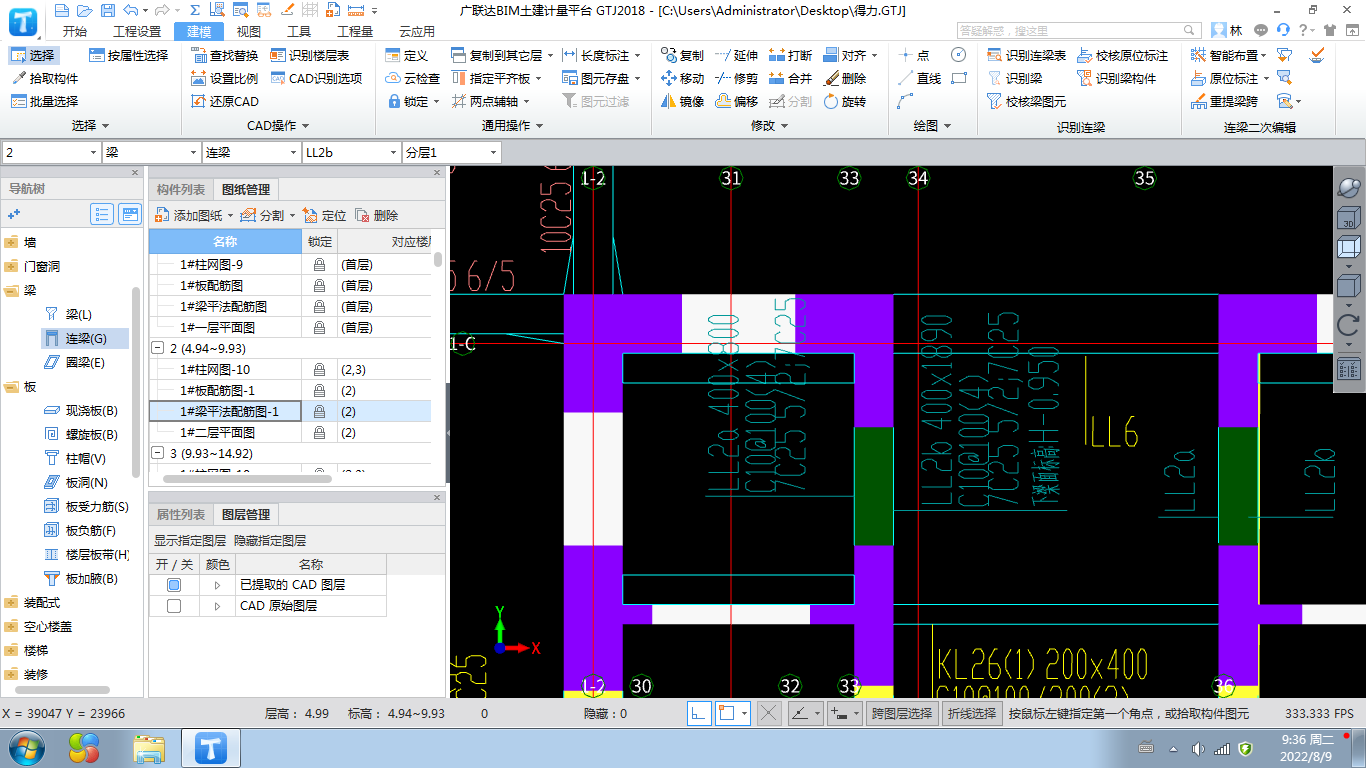The height and width of the screenshot is (768, 1366).
Task: Click 重提梁跨 tool
Action: click(1226, 101)
